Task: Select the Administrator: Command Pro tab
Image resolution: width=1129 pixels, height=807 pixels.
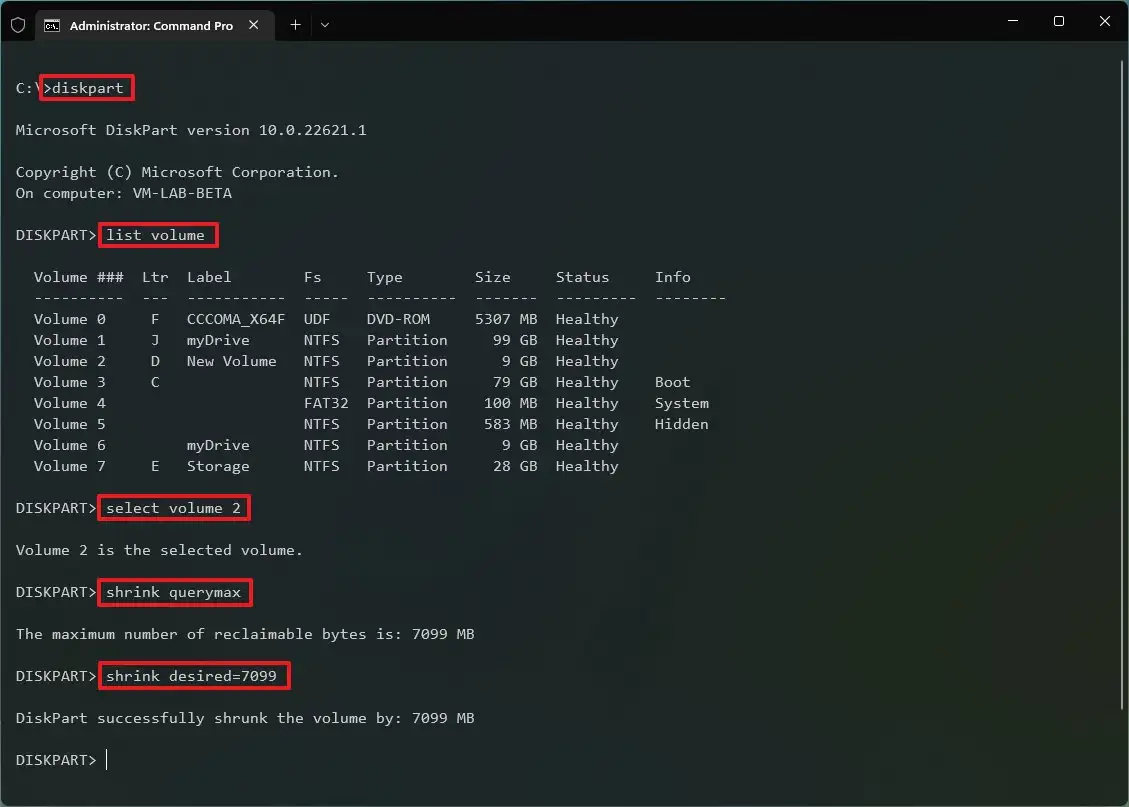Action: [x=150, y=26]
